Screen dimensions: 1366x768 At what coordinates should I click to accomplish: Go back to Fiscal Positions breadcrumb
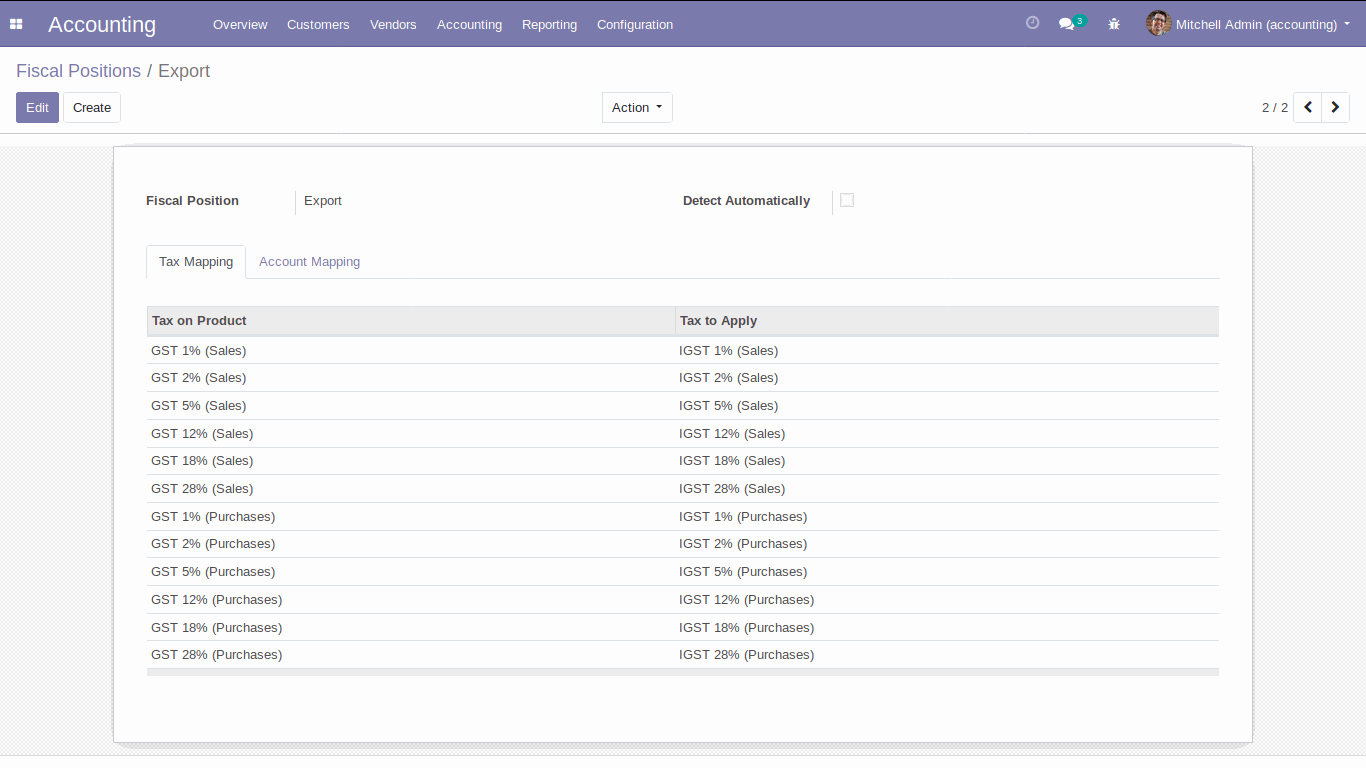(78, 71)
